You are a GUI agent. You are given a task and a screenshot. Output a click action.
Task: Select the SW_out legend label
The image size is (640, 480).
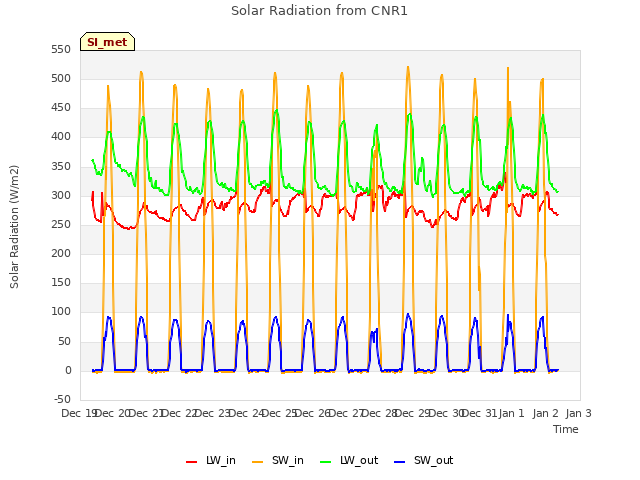coord(433,460)
